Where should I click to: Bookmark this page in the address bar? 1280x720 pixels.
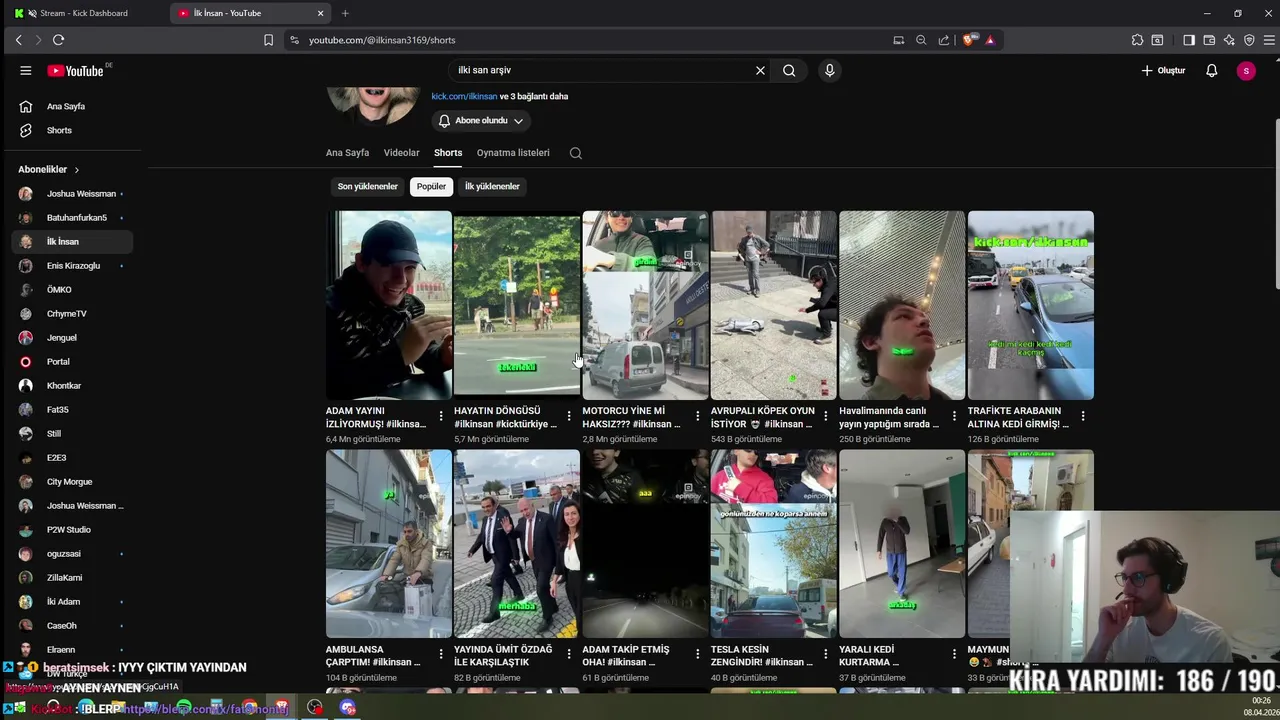[x=268, y=40]
